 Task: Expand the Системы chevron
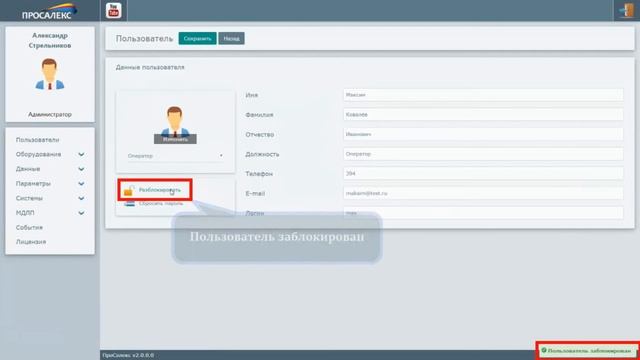pyautogui.click(x=81, y=198)
